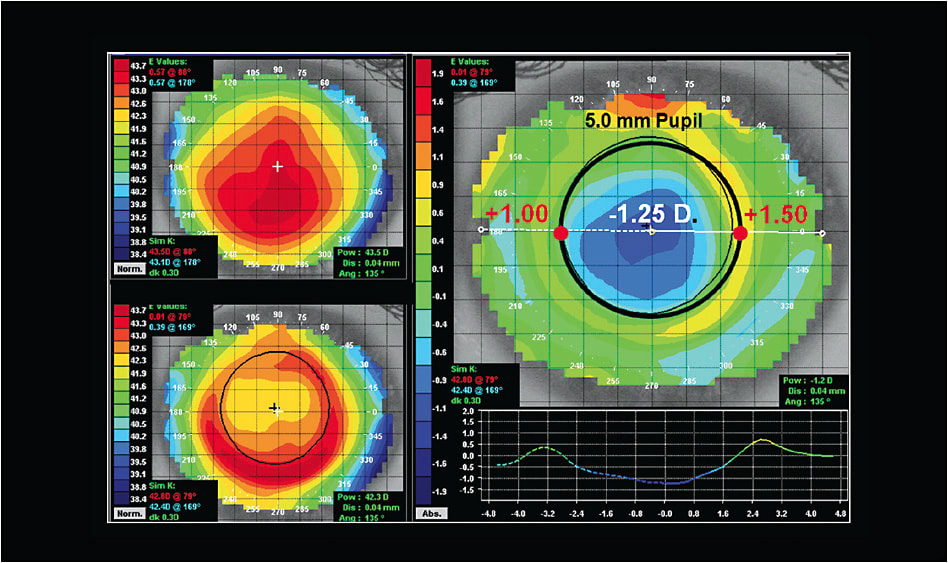
Task: Click "42.4D @ 169°" Sim K on the difference map
Action: click(476, 390)
